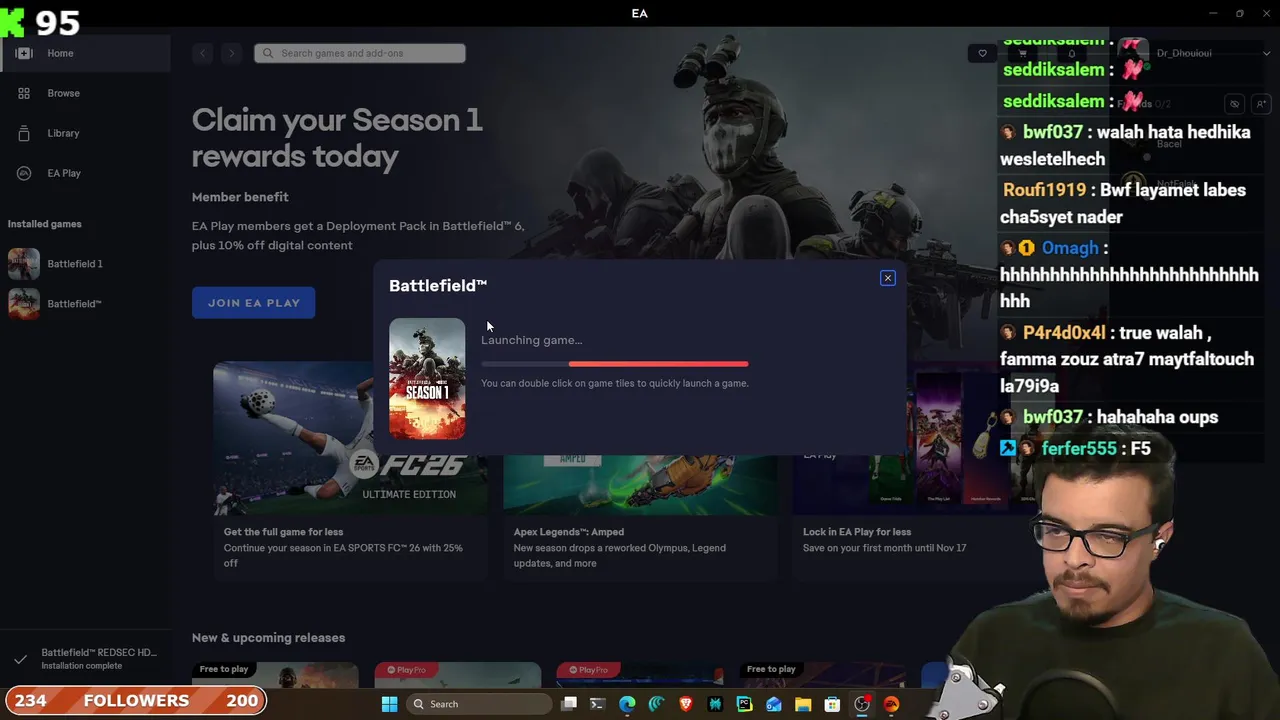
Task: Click the Claim your Season 1 rewards headline
Action: [337, 138]
